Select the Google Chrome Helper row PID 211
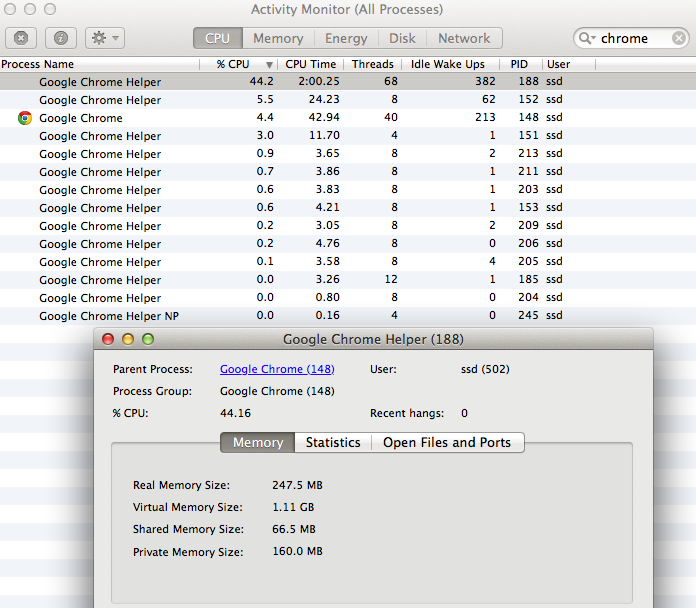This screenshot has height=608, width=696. pyautogui.click(x=348, y=172)
